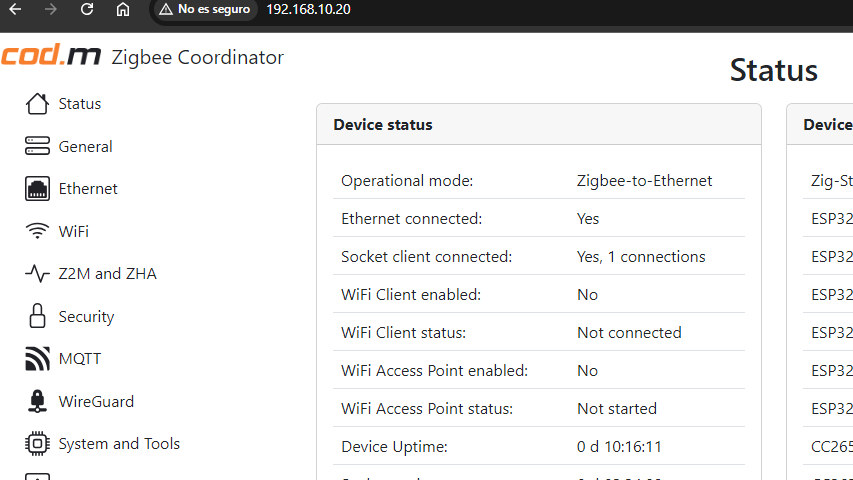Open the Ethernet menu entry

88,189
